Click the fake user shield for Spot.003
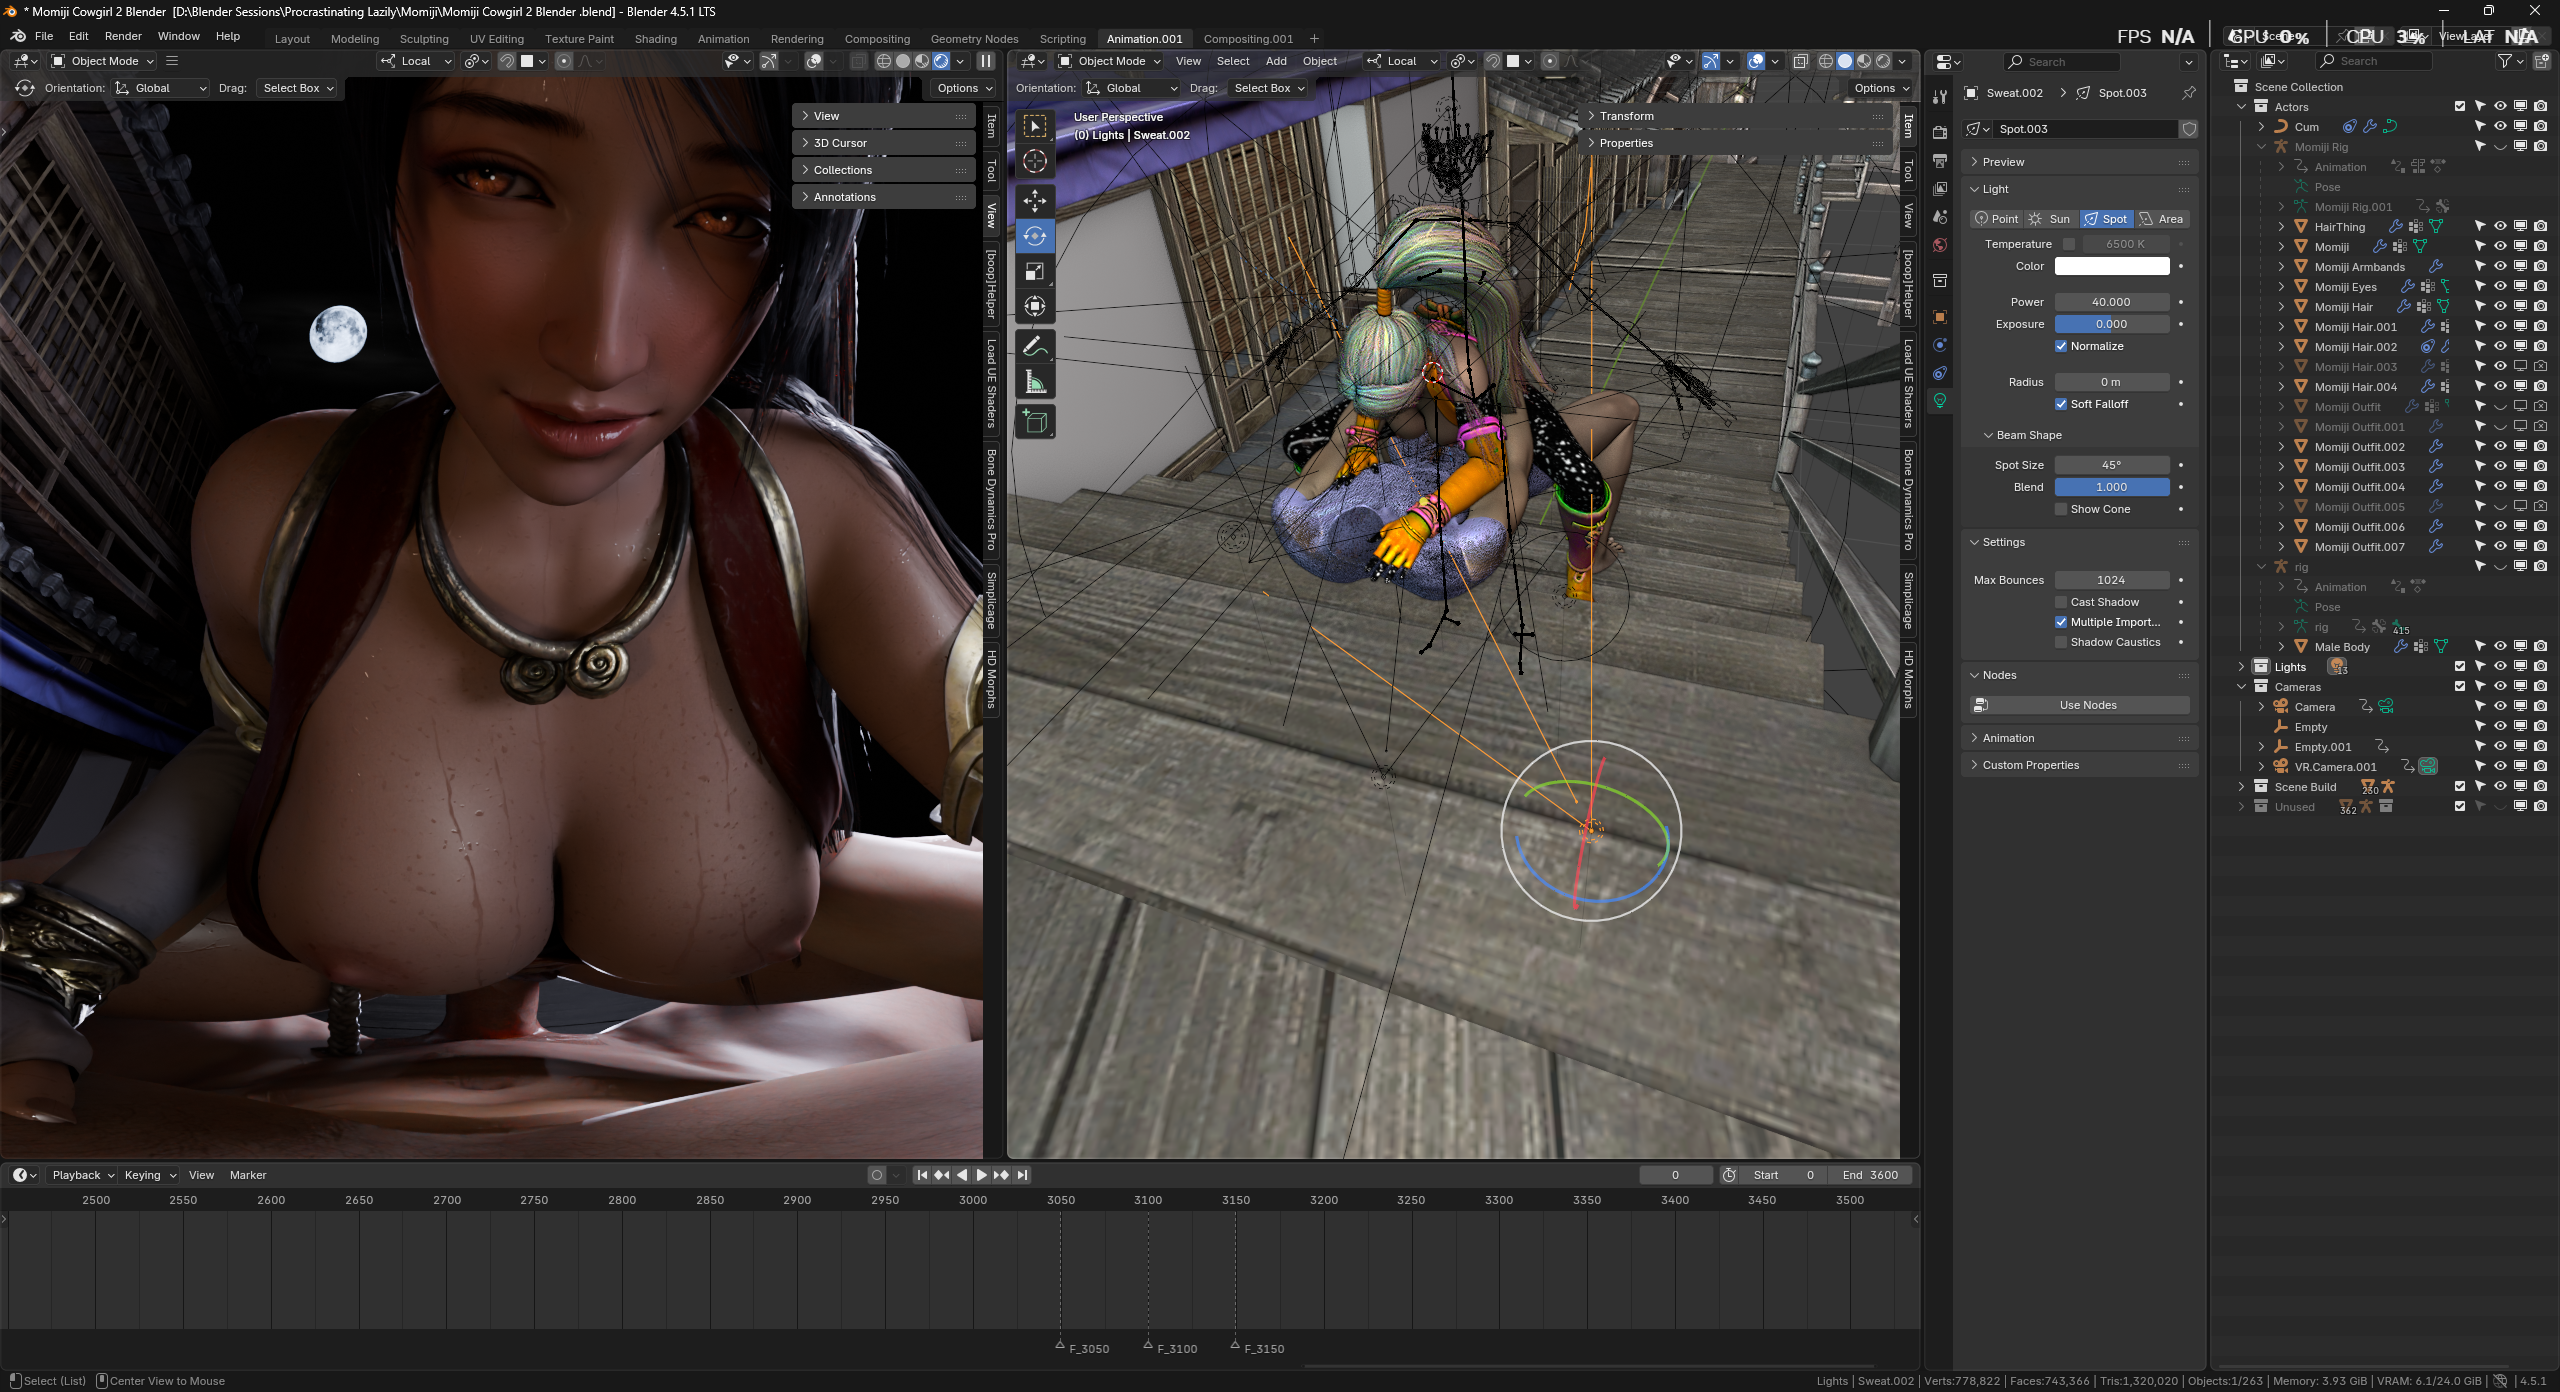2560x1392 pixels. (x=2189, y=129)
